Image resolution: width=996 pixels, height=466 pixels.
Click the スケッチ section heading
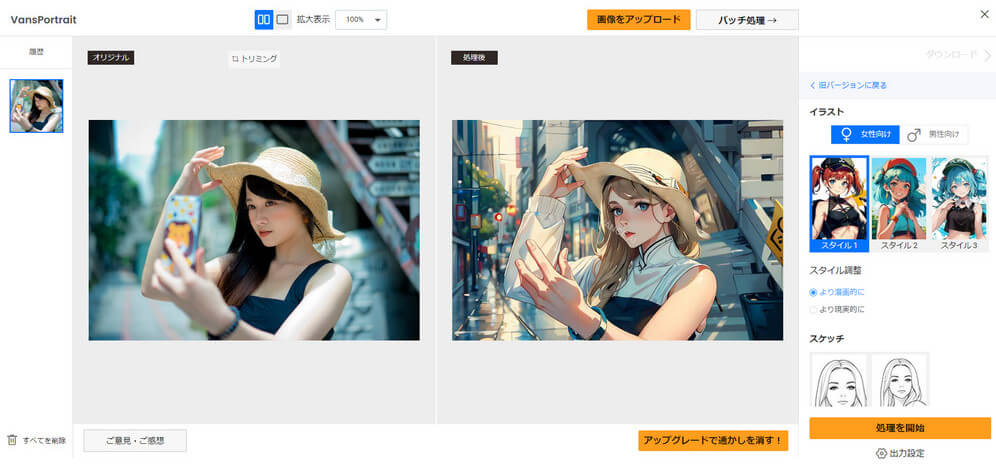click(x=827, y=338)
